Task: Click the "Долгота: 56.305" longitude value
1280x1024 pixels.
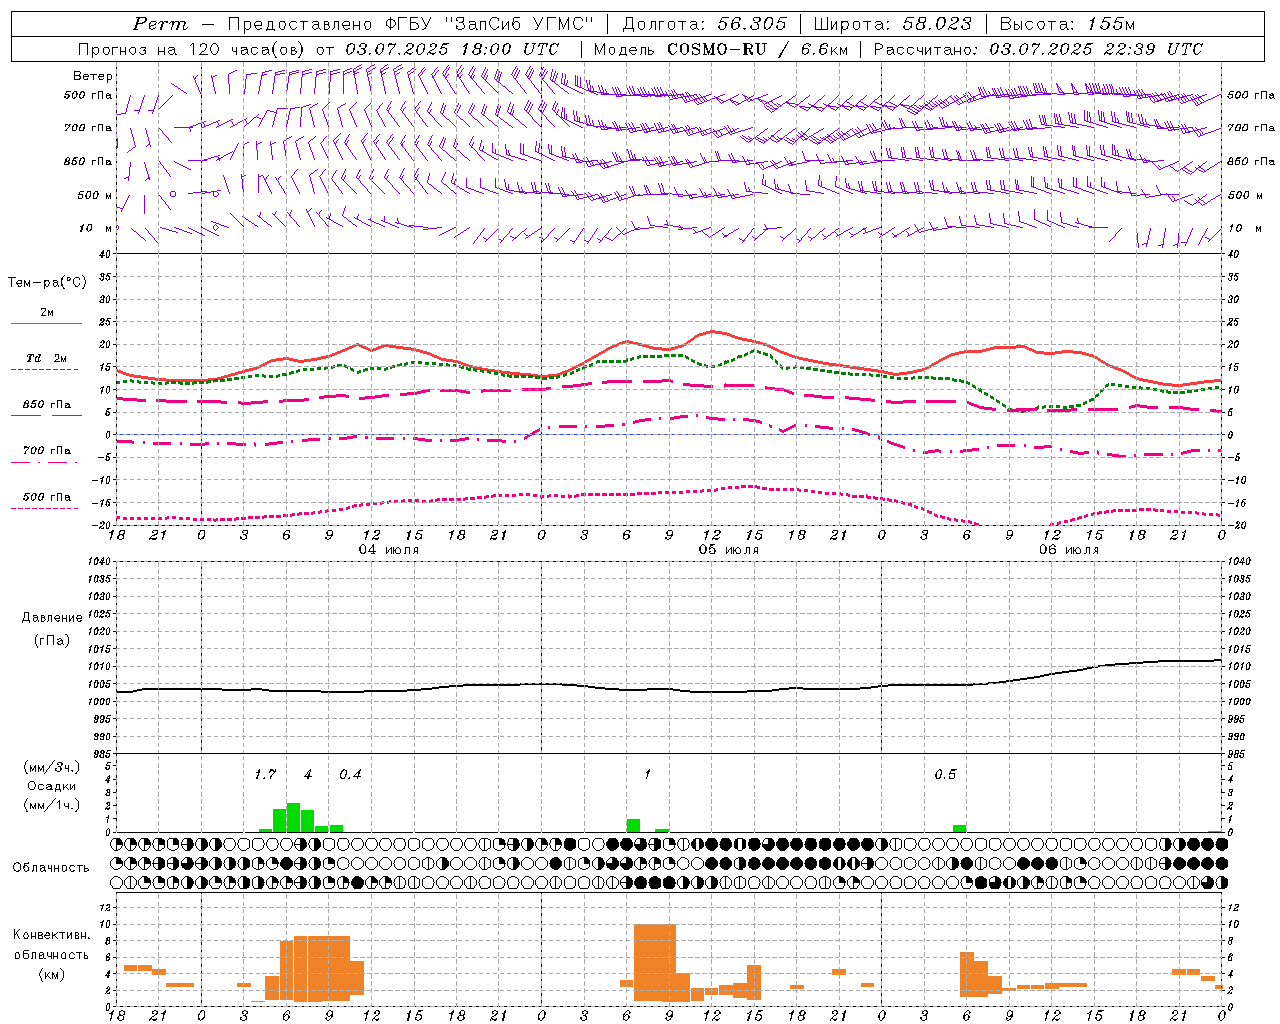Action: 705,24
